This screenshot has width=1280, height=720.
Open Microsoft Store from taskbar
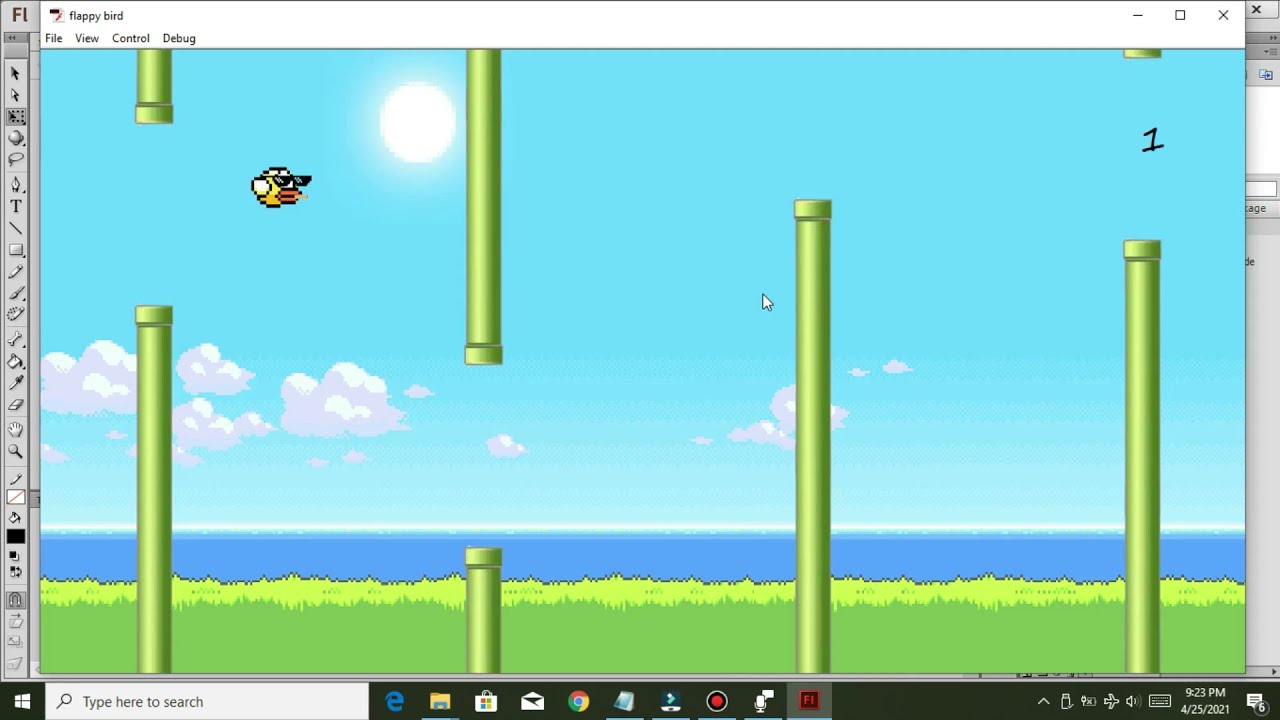(x=486, y=701)
